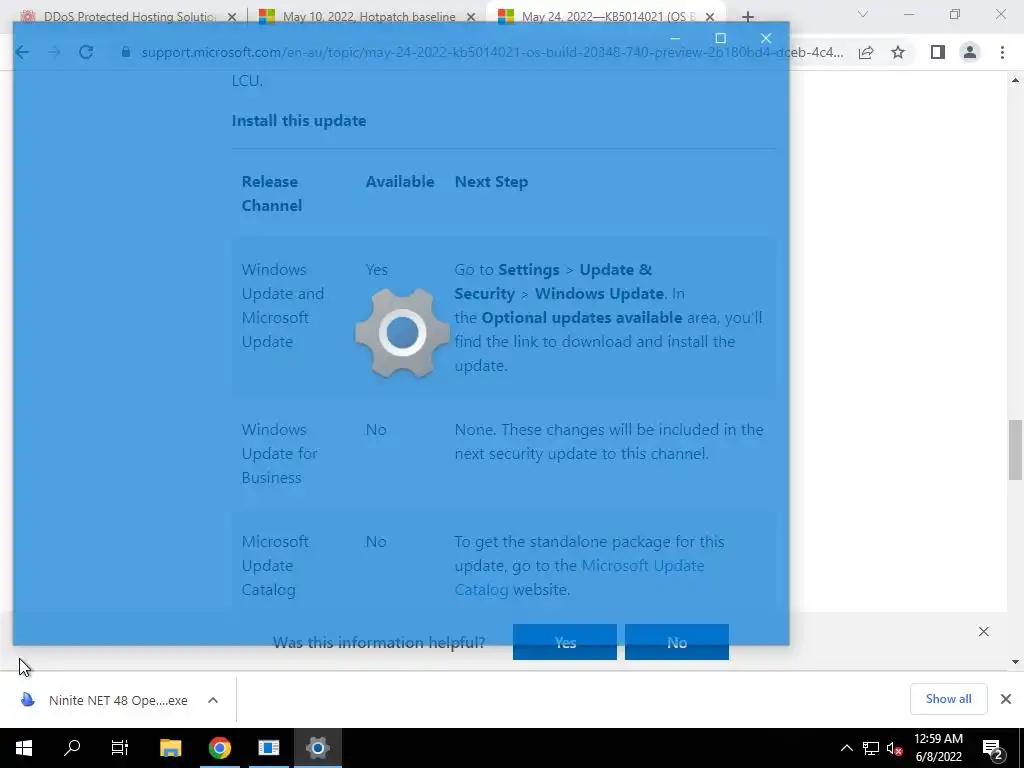Click Show all downloads
The width and height of the screenshot is (1024, 768).
[948, 699]
